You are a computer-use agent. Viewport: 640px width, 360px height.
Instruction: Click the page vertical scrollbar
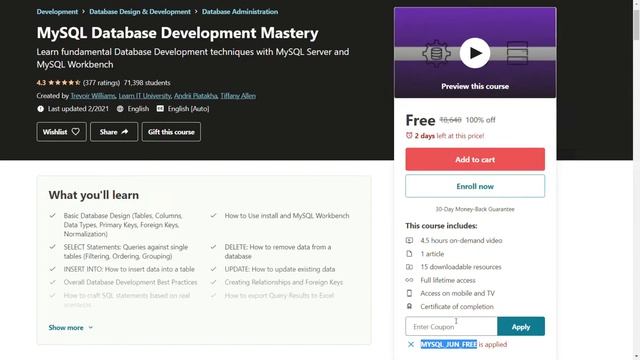[x=636, y=25]
